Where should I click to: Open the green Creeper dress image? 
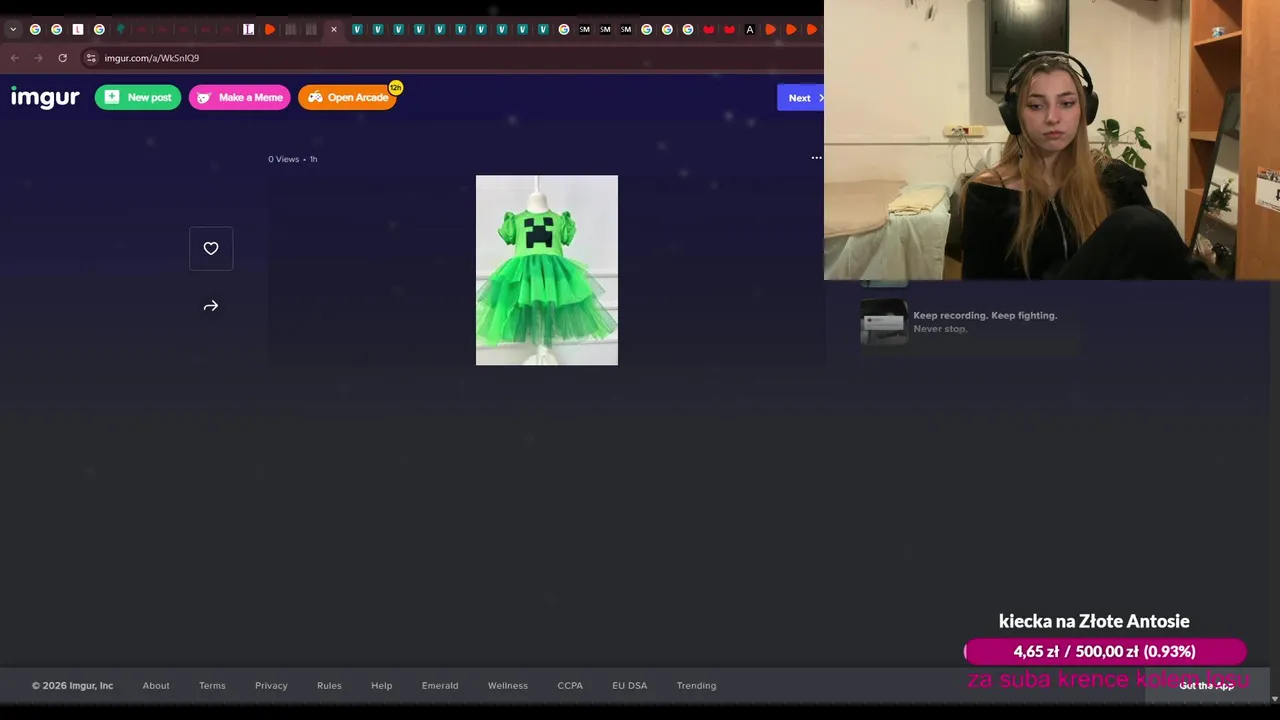547,270
